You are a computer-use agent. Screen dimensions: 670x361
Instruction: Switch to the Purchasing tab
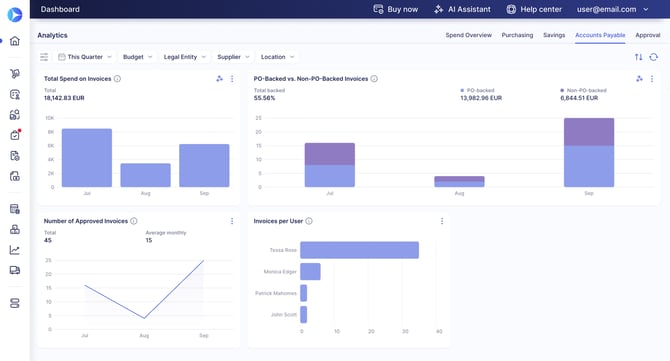pyautogui.click(x=517, y=35)
